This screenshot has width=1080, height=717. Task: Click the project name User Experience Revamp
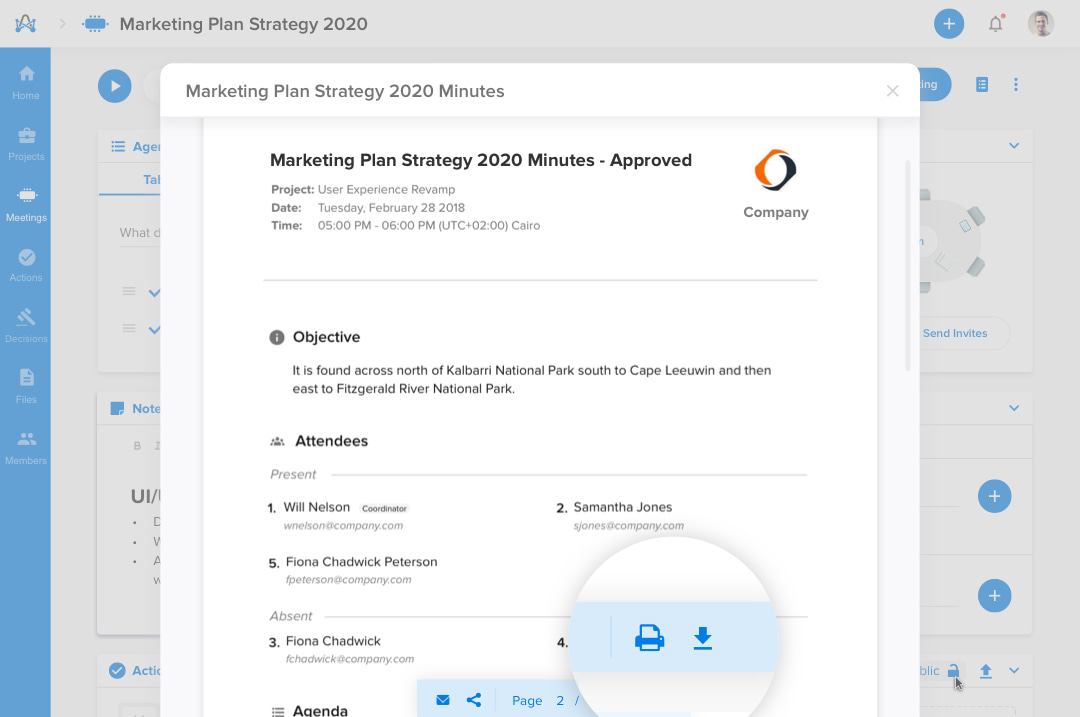coord(386,189)
